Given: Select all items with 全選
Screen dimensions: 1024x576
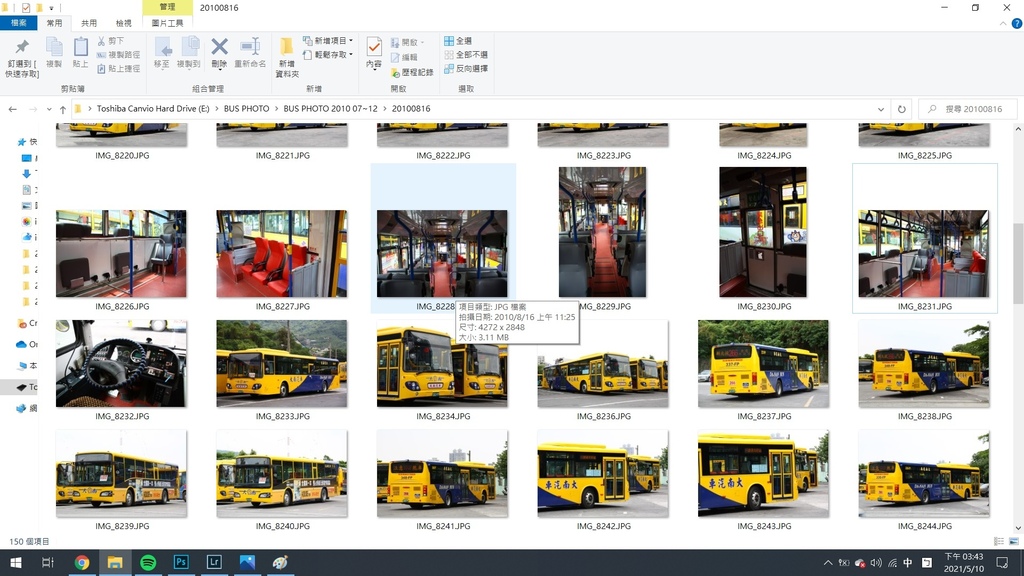Looking at the screenshot, I should (458, 41).
